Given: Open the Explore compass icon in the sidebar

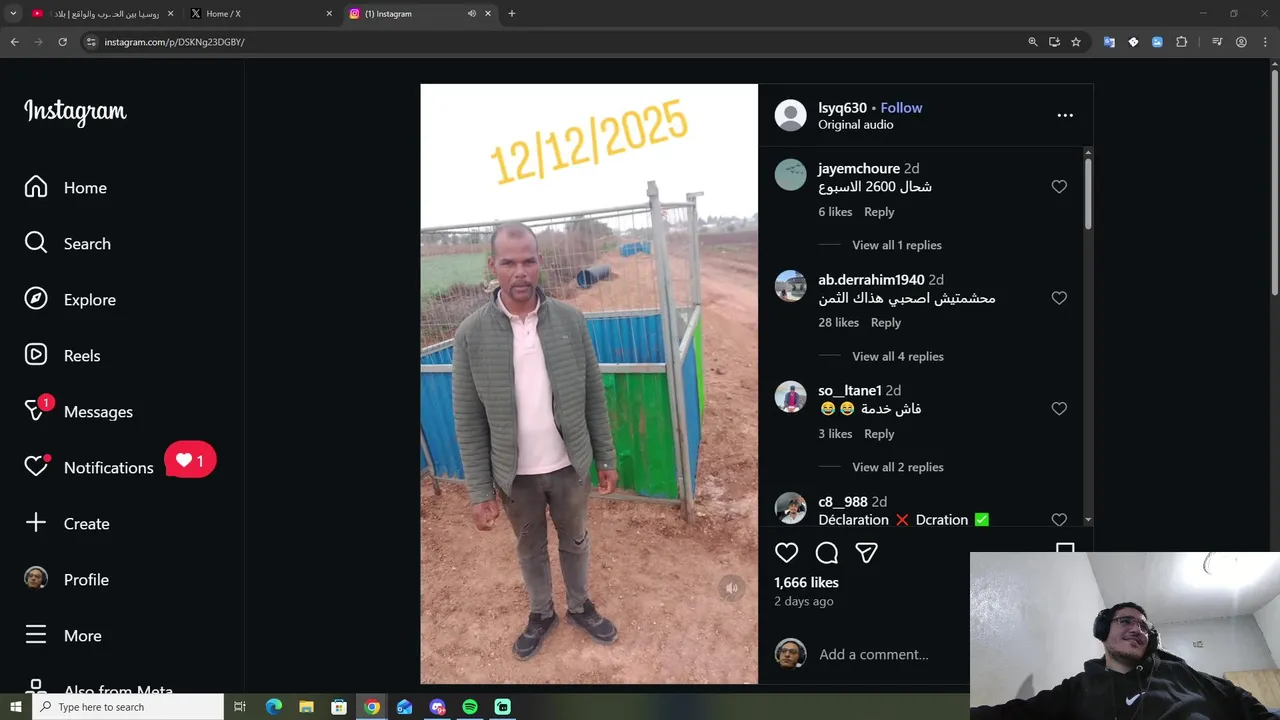Looking at the screenshot, I should click(x=36, y=299).
